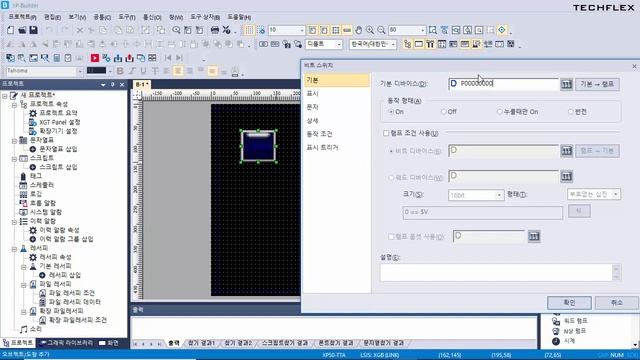Click the pin icon on 프로젝트 panel header
The height and width of the screenshot is (360, 640).
point(113,84)
